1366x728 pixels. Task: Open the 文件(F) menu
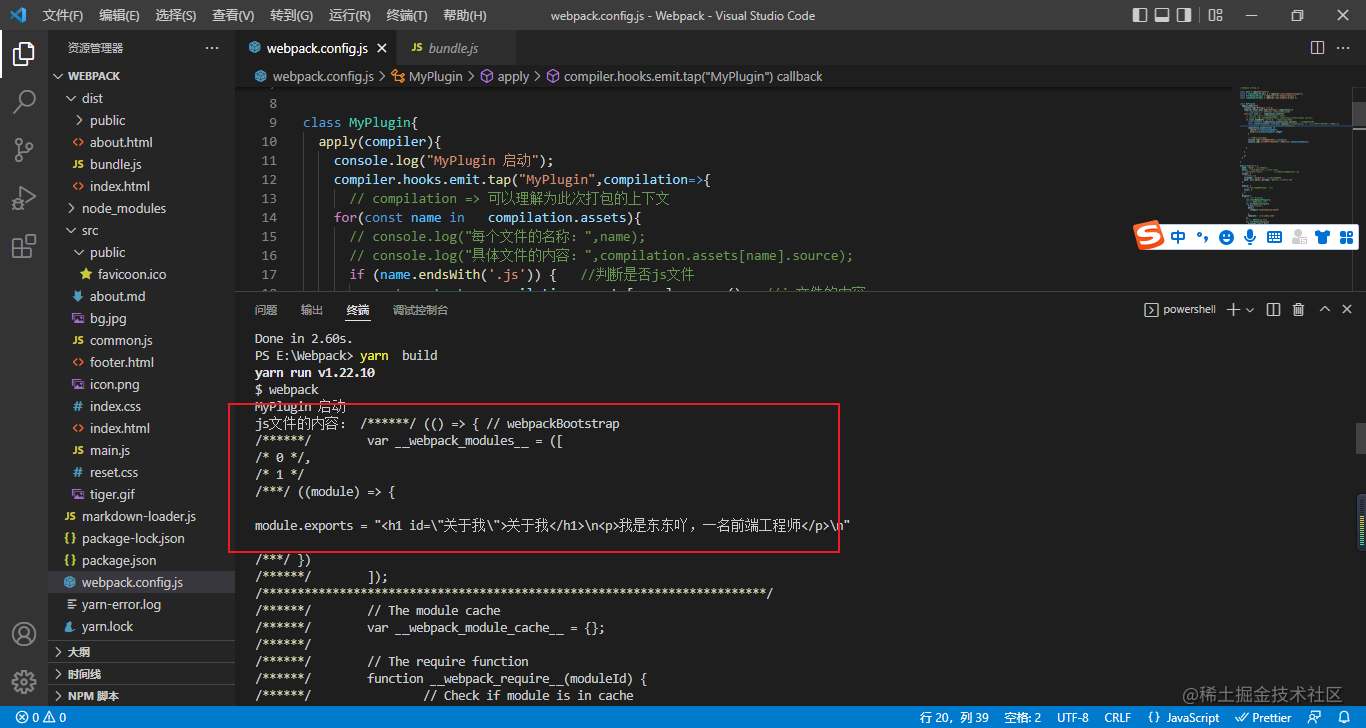(62, 15)
